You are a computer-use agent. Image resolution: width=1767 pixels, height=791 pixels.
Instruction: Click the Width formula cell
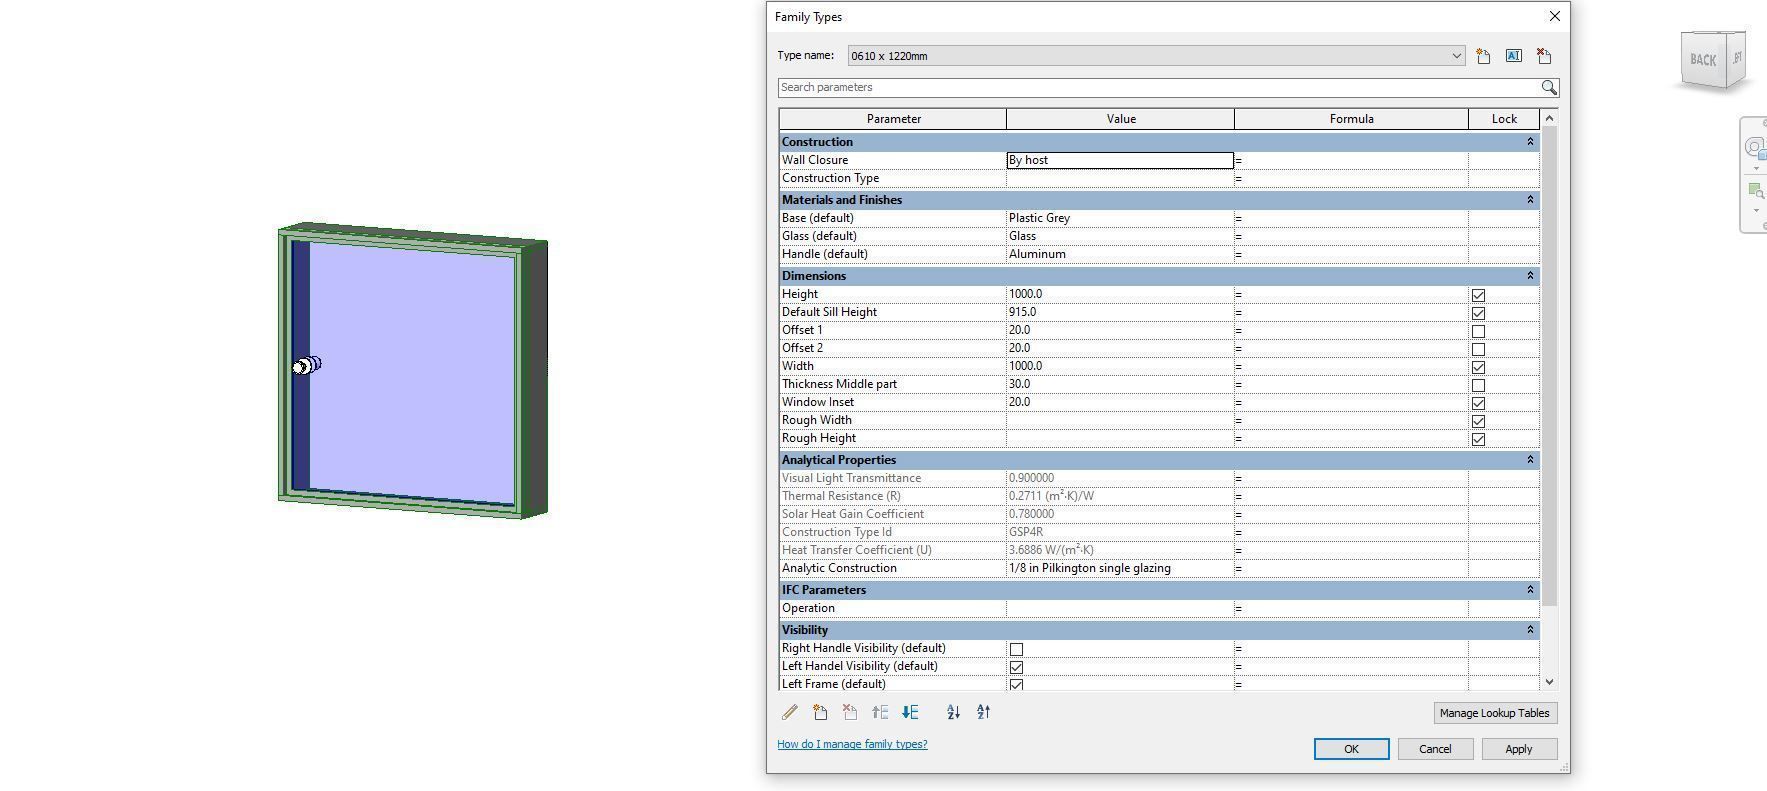[x=1351, y=366]
